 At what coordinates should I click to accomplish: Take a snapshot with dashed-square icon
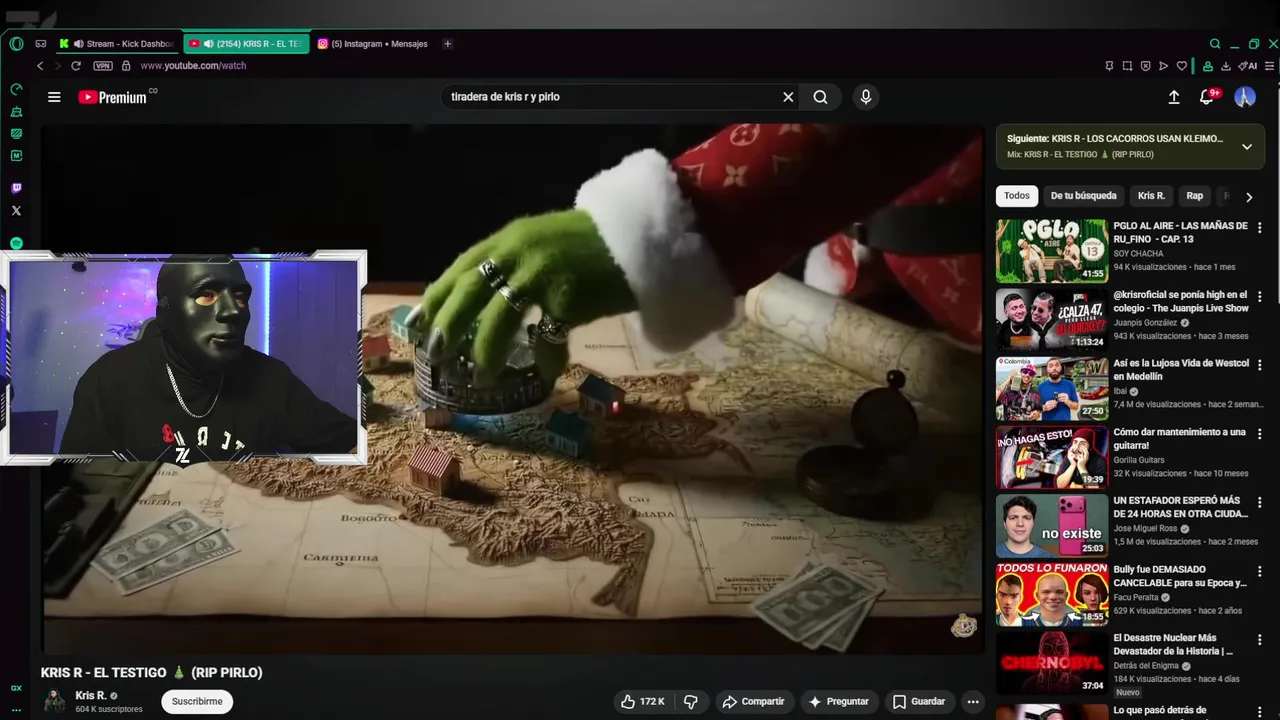pyautogui.click(x=1127, y=66)
